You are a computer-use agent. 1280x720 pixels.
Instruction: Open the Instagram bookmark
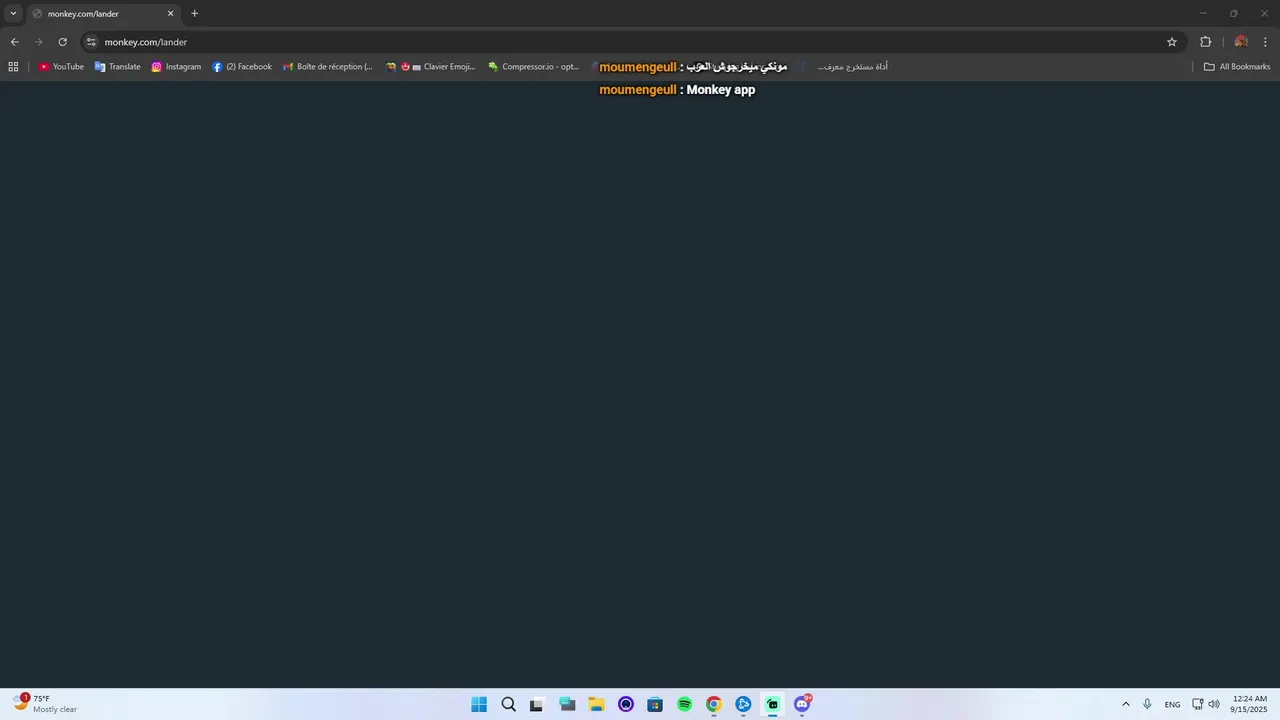[x=176, y=67]
